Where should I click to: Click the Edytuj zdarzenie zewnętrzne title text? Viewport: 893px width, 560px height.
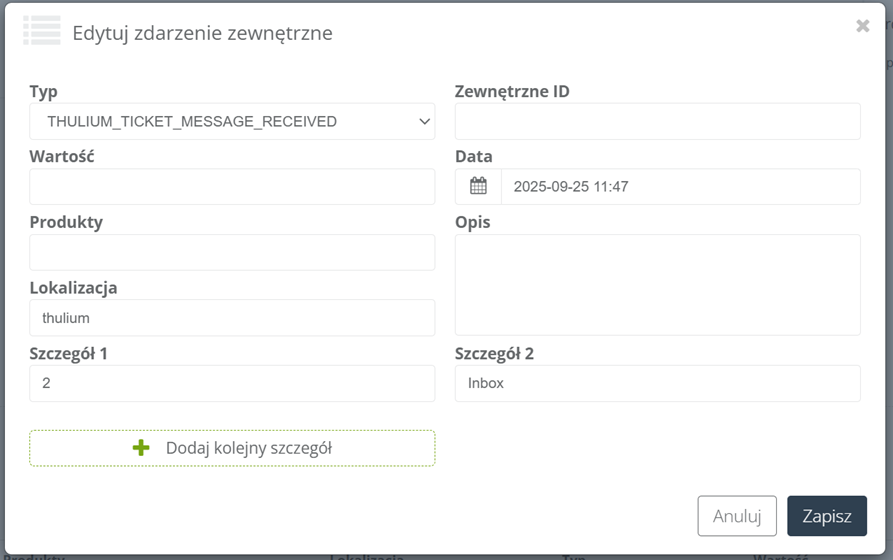click(202, 33)
